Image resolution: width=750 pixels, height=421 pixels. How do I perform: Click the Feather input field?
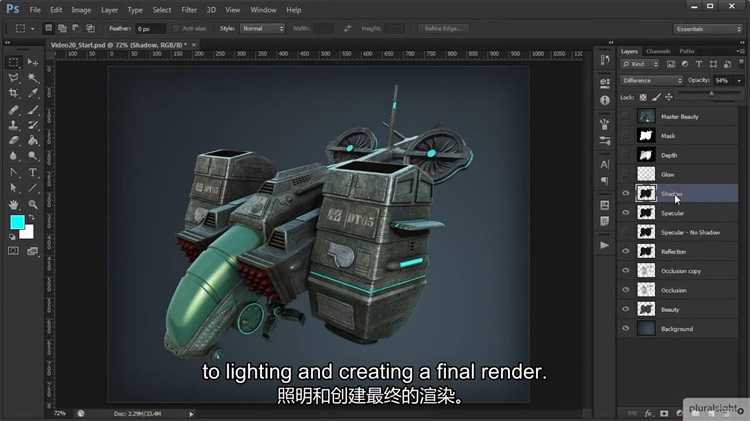(x=151, y=28)
